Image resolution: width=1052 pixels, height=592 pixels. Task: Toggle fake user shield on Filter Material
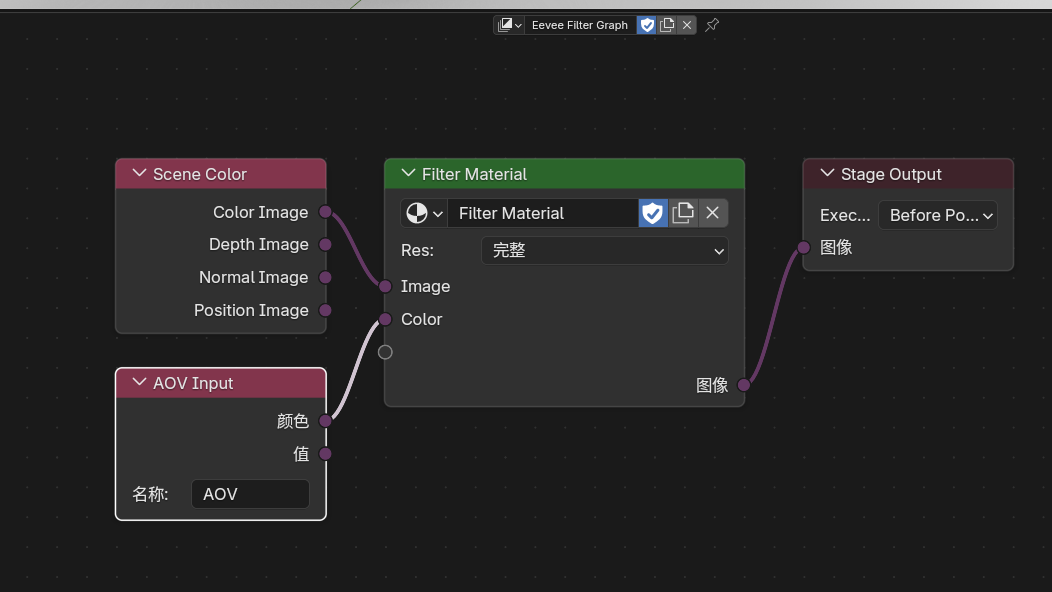pyautogui.click(x=653, y=213)
